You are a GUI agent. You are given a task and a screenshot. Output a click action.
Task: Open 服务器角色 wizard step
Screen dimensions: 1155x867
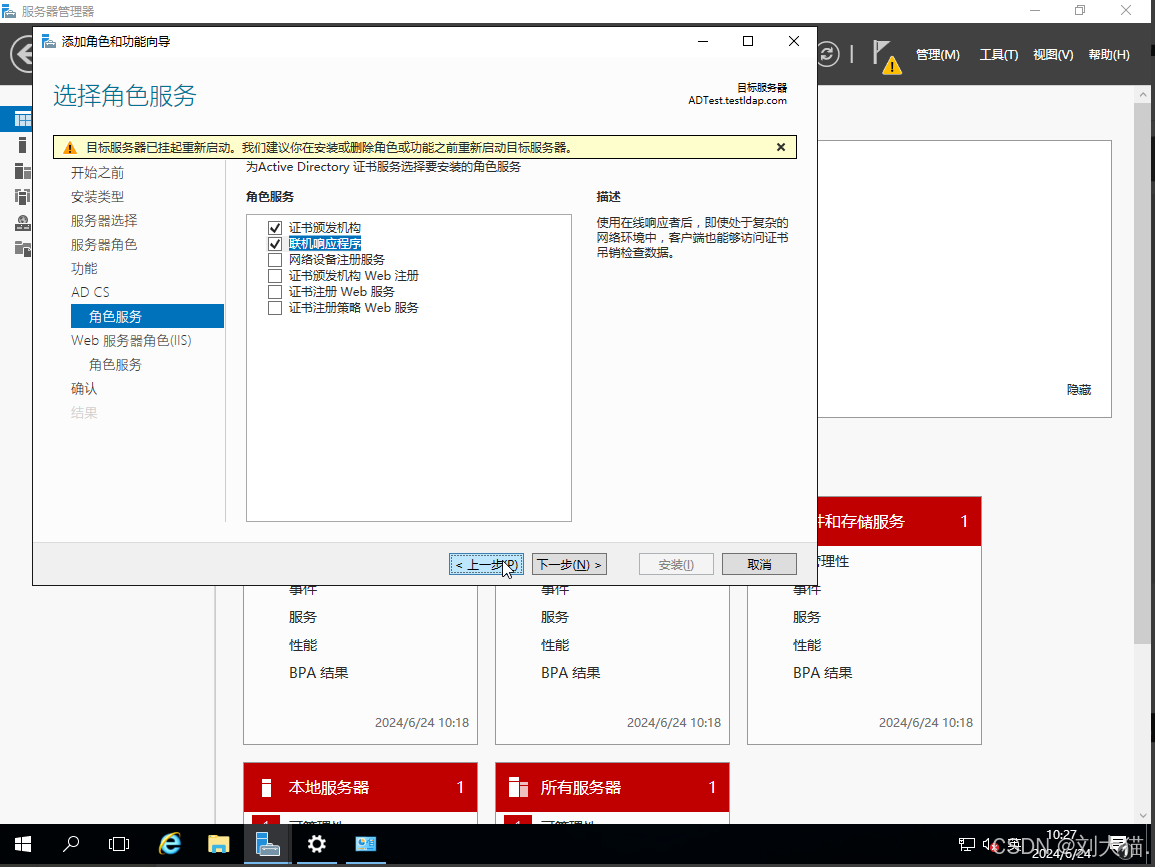point(104,245)
